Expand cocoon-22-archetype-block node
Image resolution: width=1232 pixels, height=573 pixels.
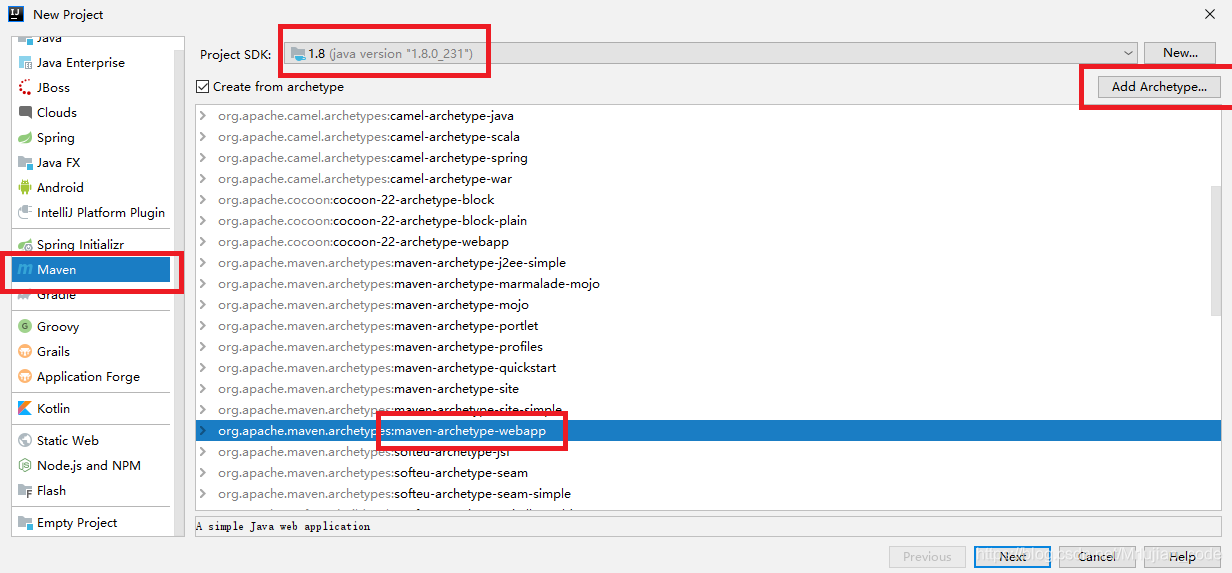click(x=203, y=200)
